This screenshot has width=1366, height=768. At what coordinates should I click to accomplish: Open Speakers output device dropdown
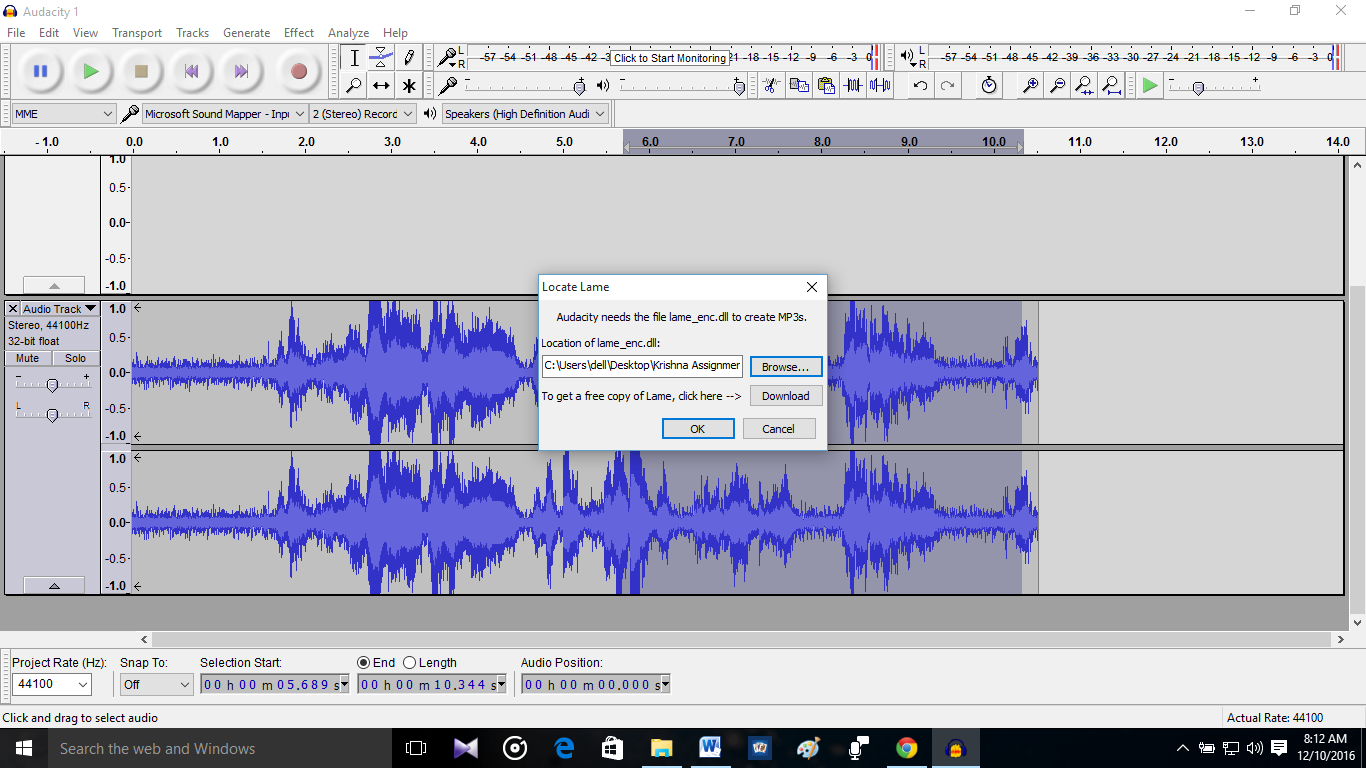[525, 114]
